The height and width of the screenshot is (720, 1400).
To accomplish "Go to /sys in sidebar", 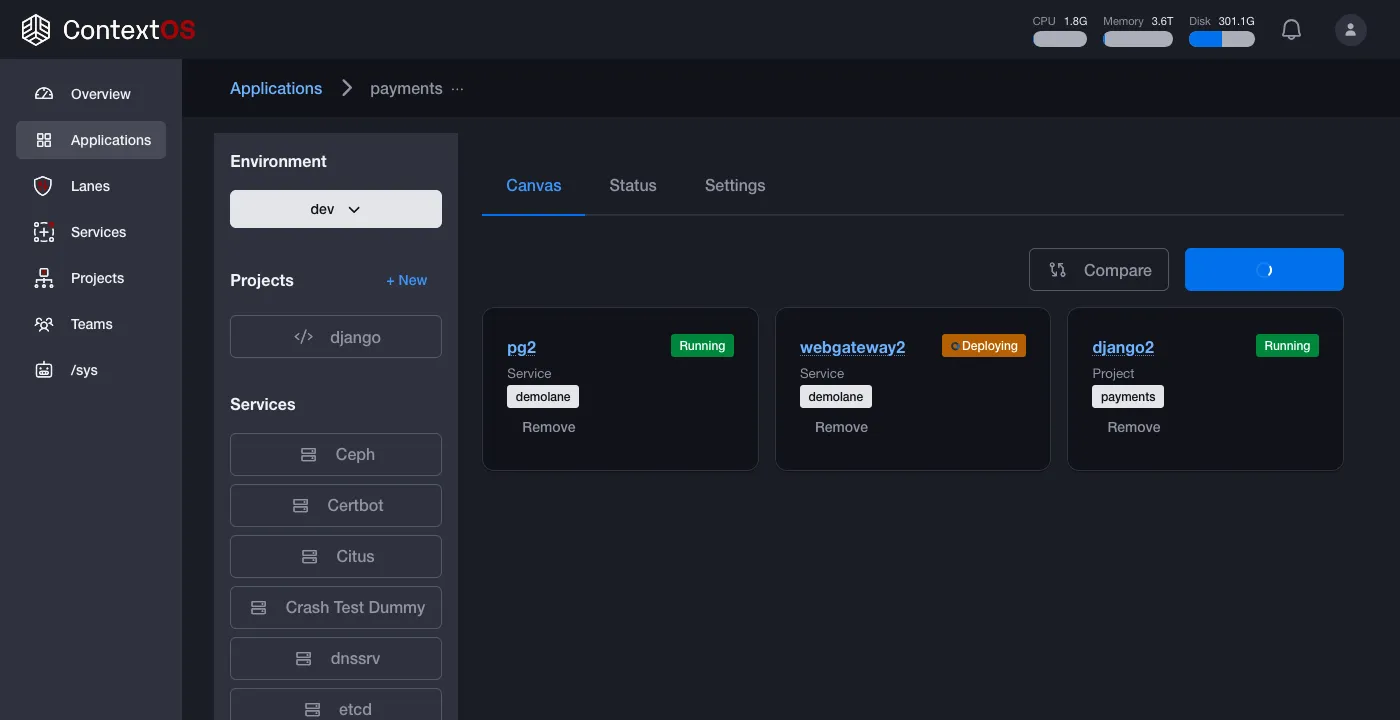I will click(x=91, y=370).
